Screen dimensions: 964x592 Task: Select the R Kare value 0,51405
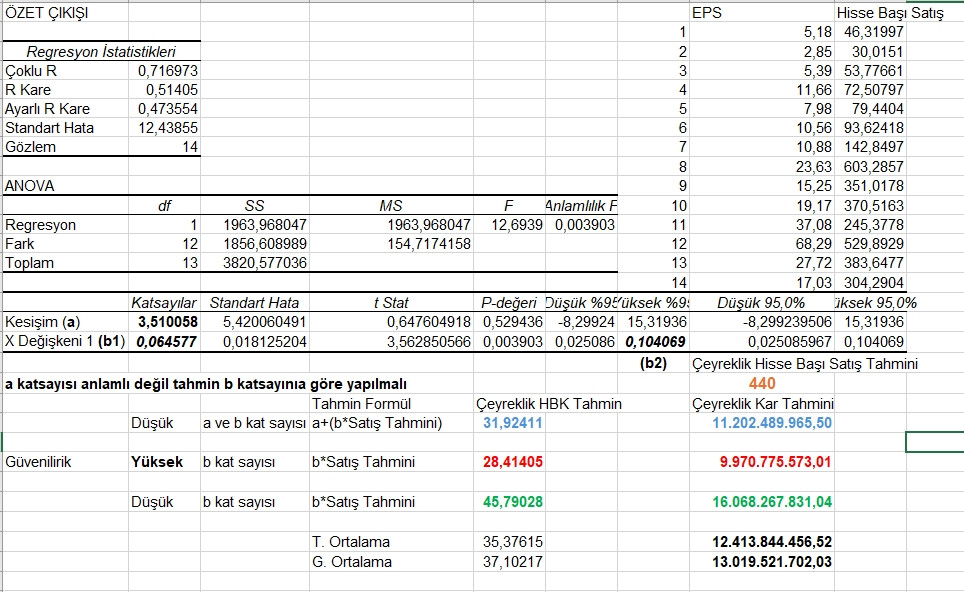[172, 90]
